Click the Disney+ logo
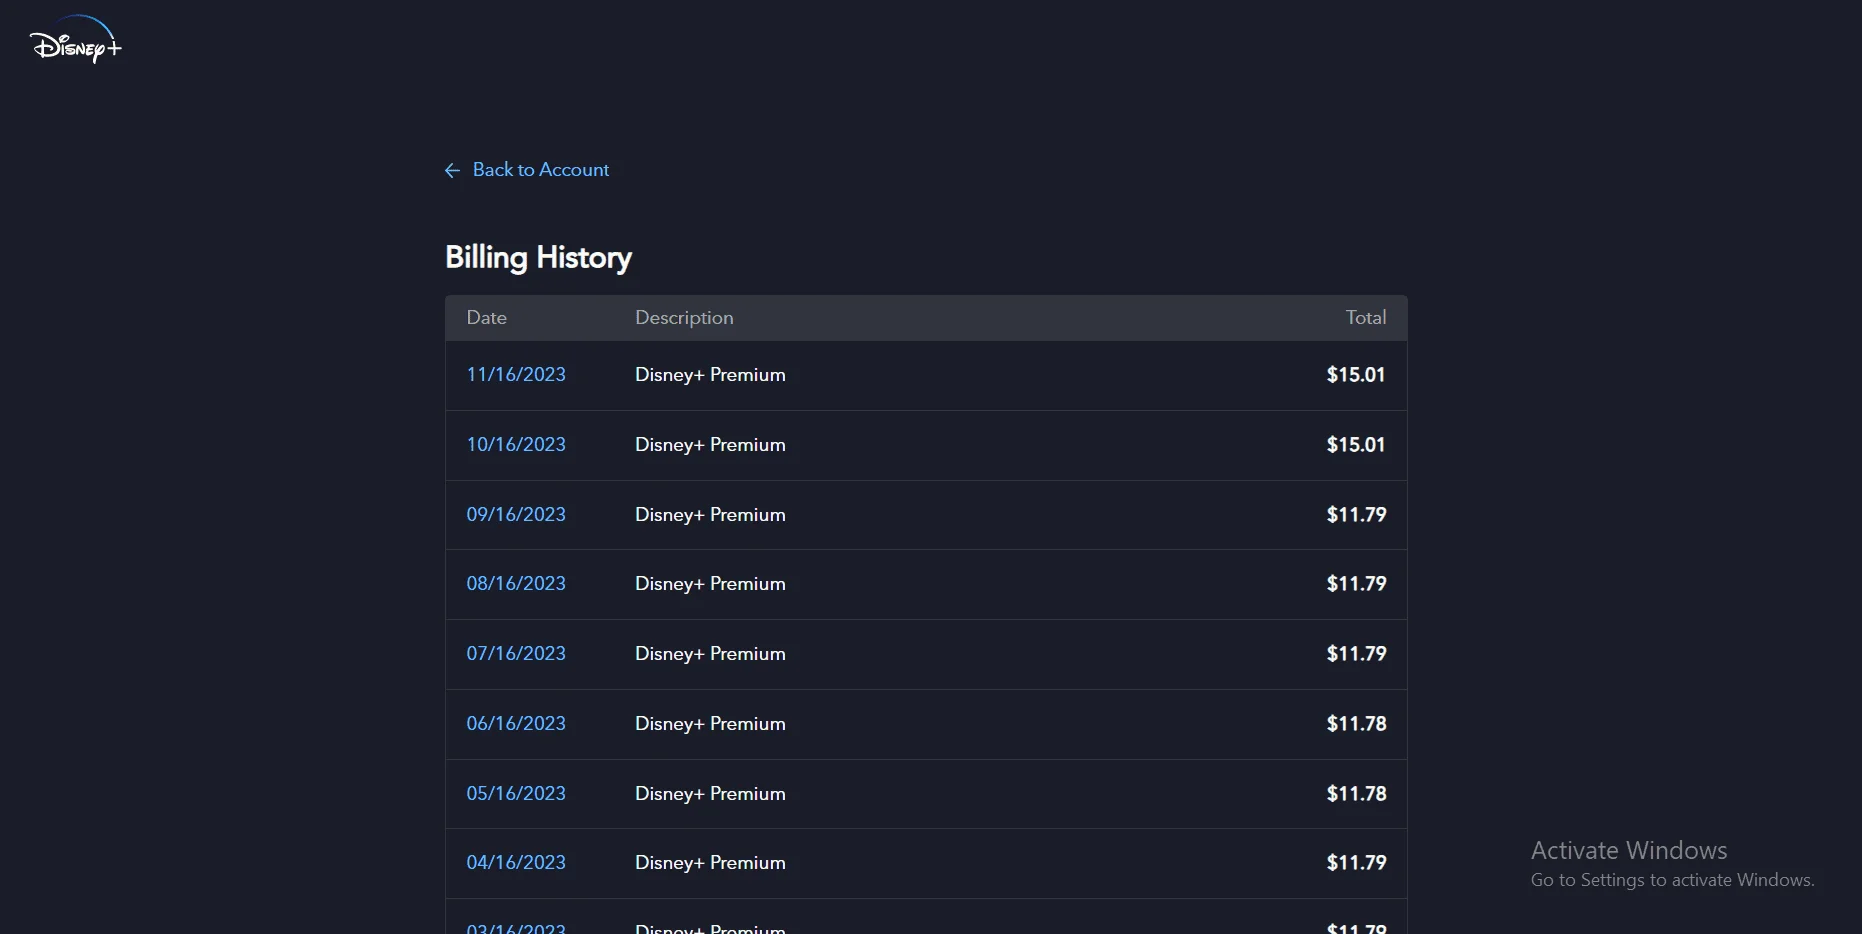Image resolution: width=1862 pixels, height=934 pixels. point(76,40)
